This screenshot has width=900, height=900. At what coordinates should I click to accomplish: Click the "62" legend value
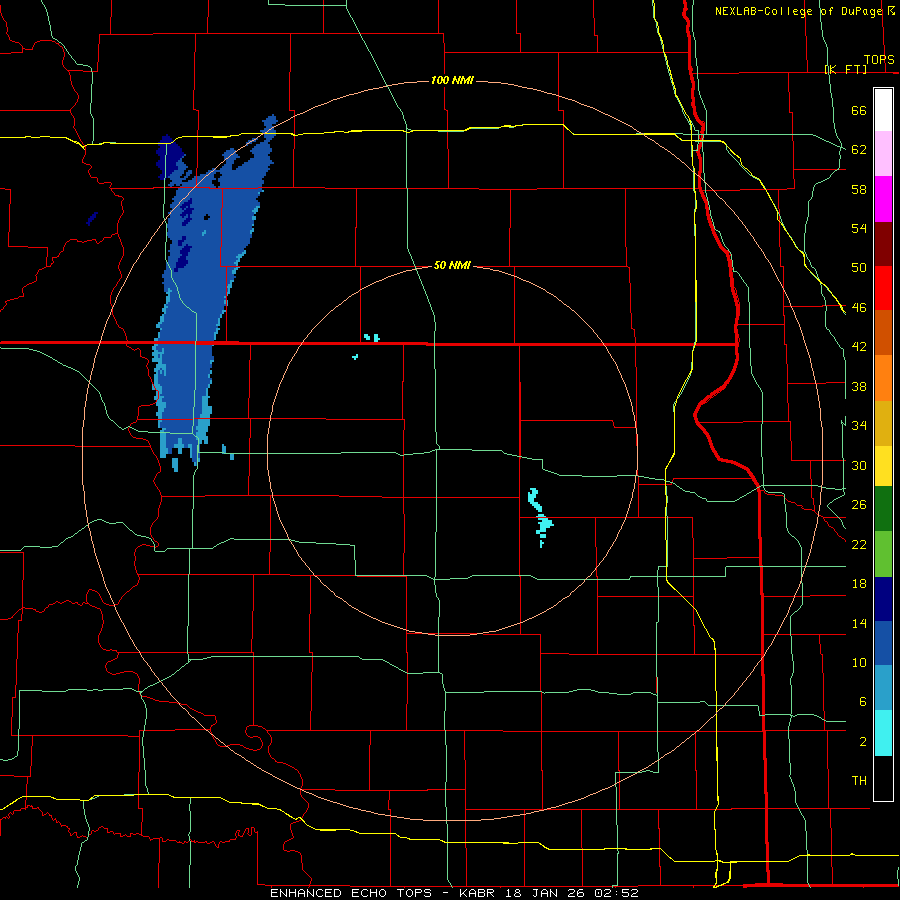point(859,150)
